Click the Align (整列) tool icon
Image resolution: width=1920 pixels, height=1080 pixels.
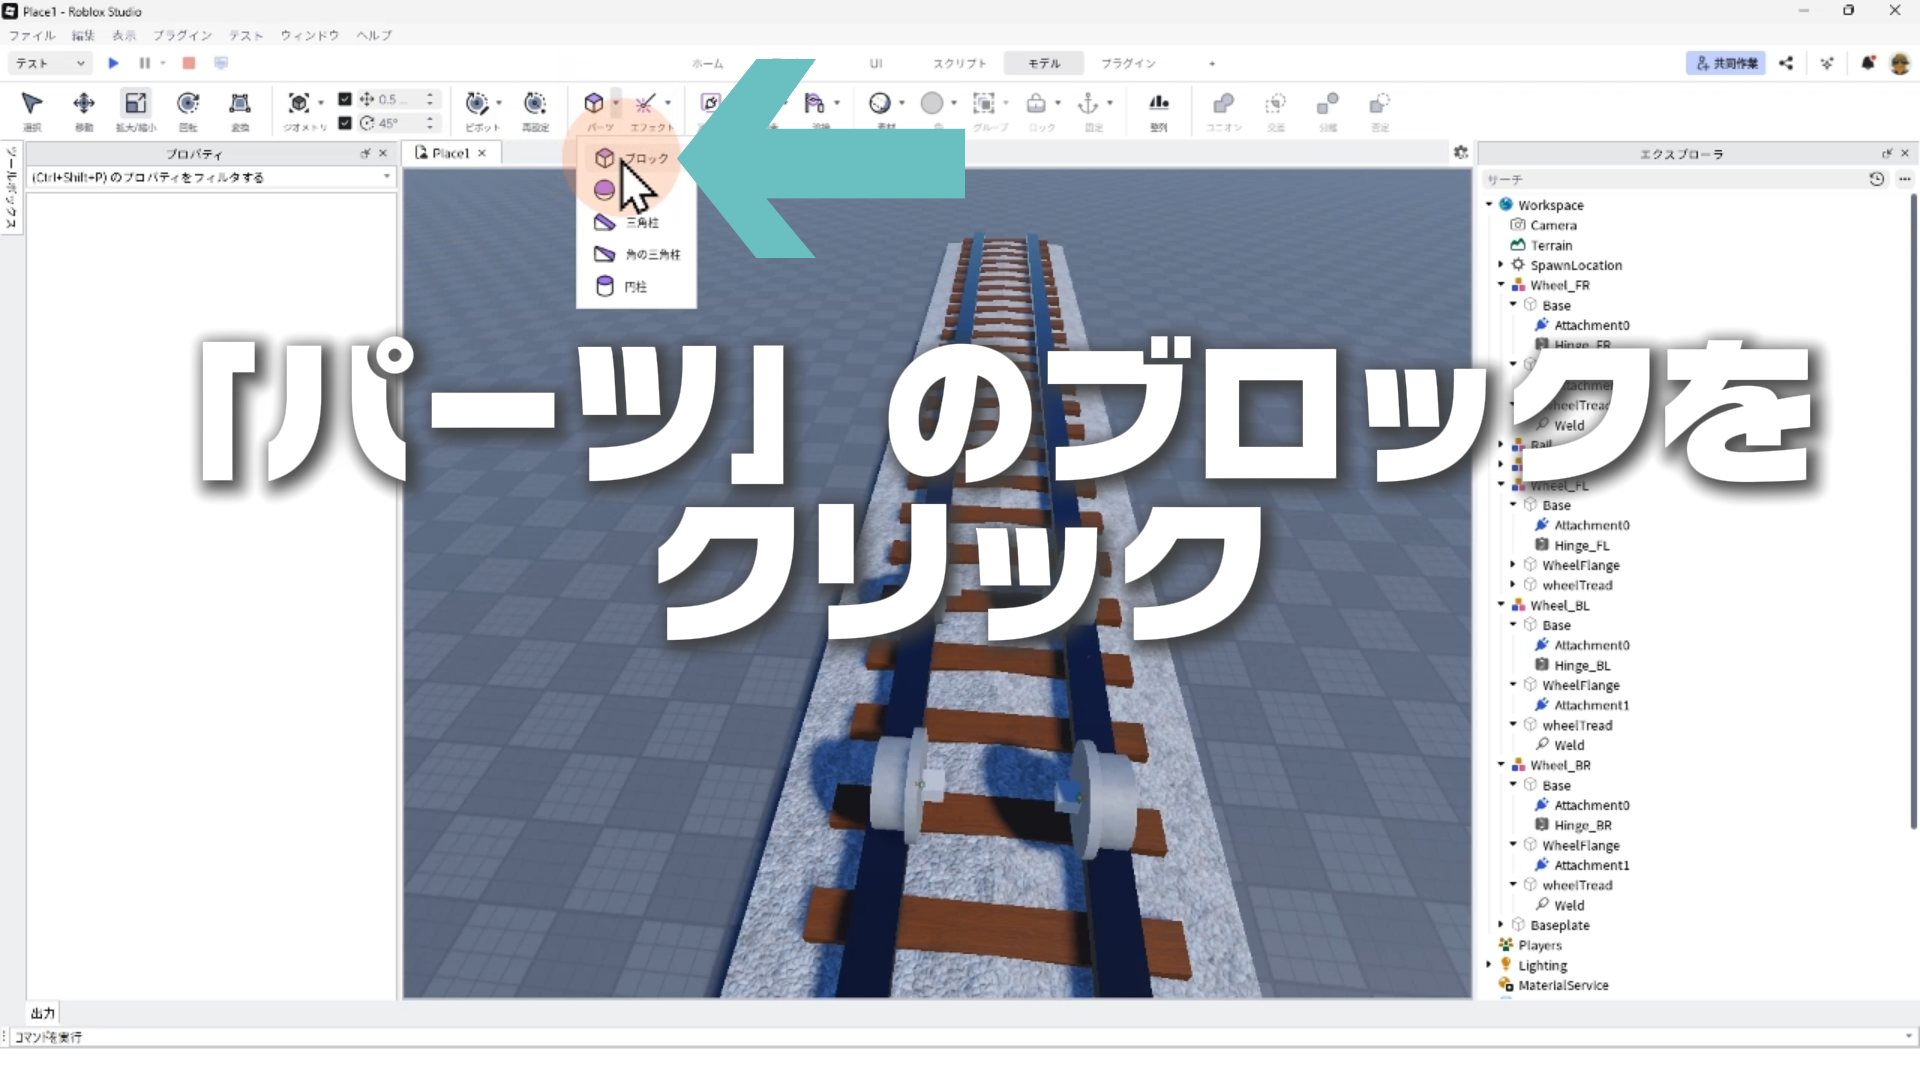pyautogui.click(x=1158, y=104)
